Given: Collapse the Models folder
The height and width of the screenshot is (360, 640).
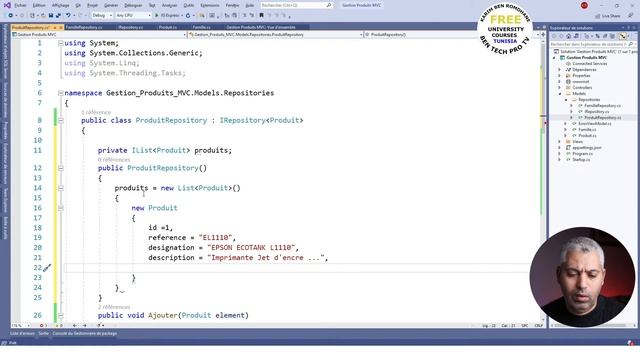Looking at the screenshot, I should click(x=560, y=93).
